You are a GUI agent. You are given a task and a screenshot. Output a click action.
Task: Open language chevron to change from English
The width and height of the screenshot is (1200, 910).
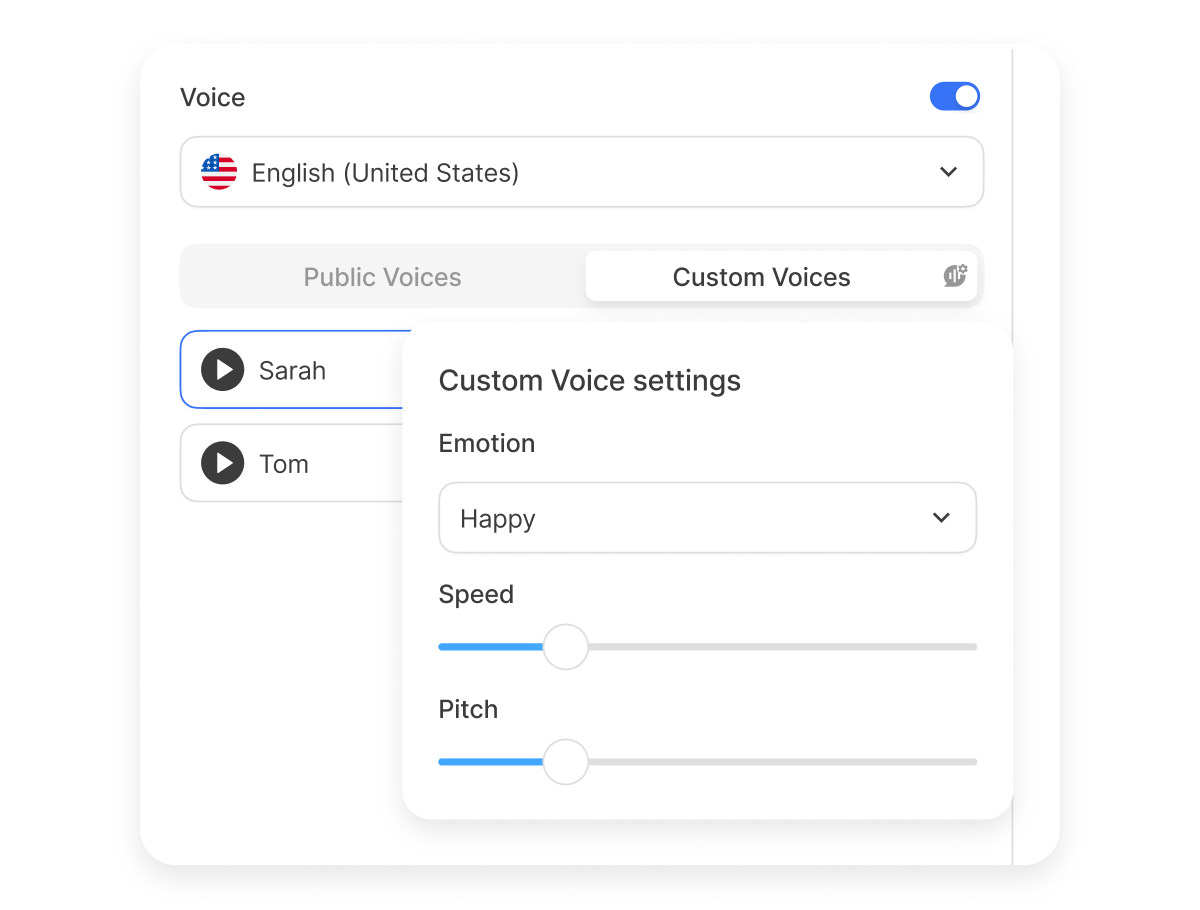(948, 171)
